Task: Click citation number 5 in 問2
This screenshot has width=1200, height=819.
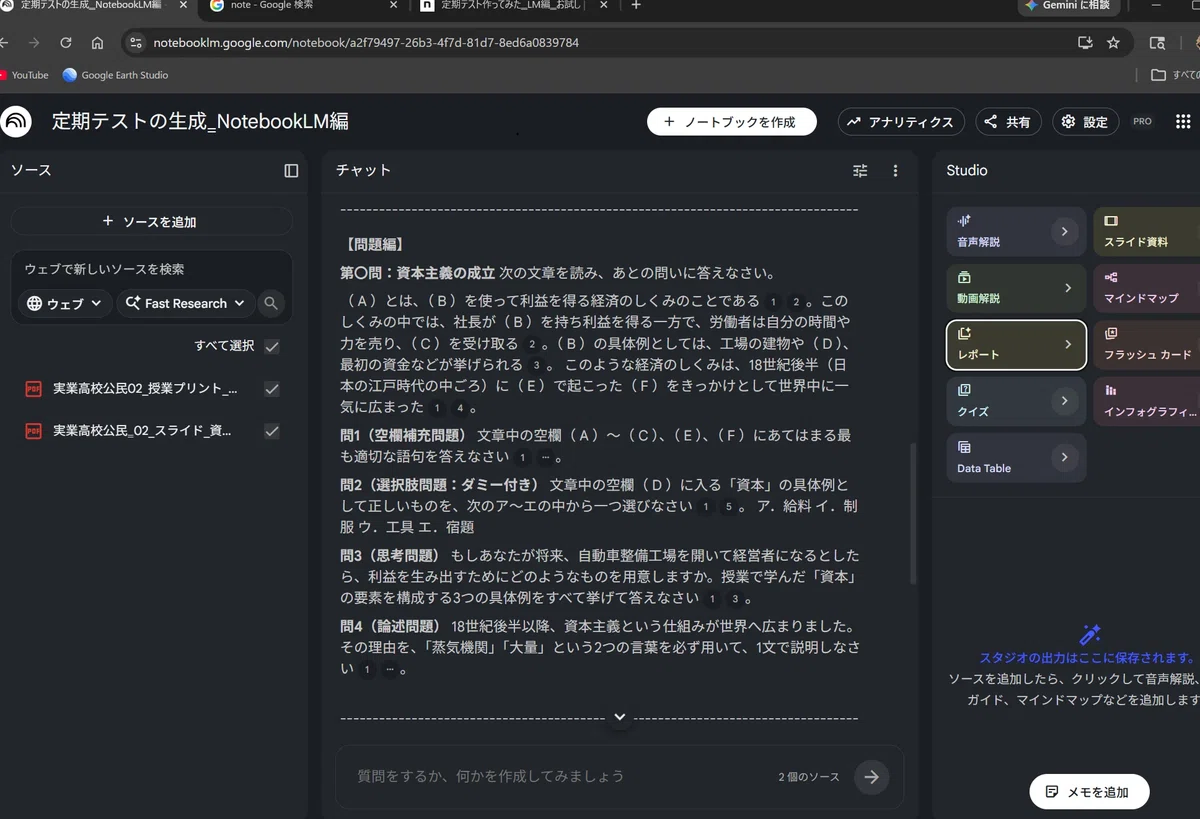Action: pyautogui.click(x=729, y=507)
